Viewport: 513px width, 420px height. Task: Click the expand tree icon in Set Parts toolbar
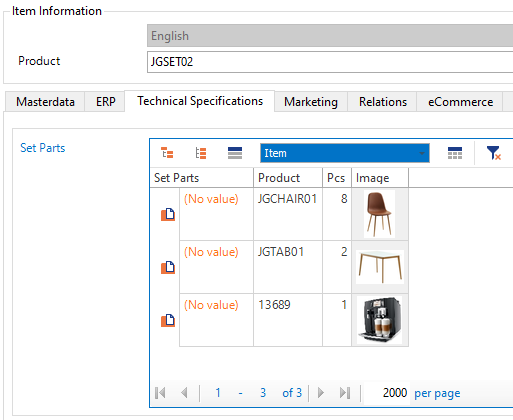[167, 153]
